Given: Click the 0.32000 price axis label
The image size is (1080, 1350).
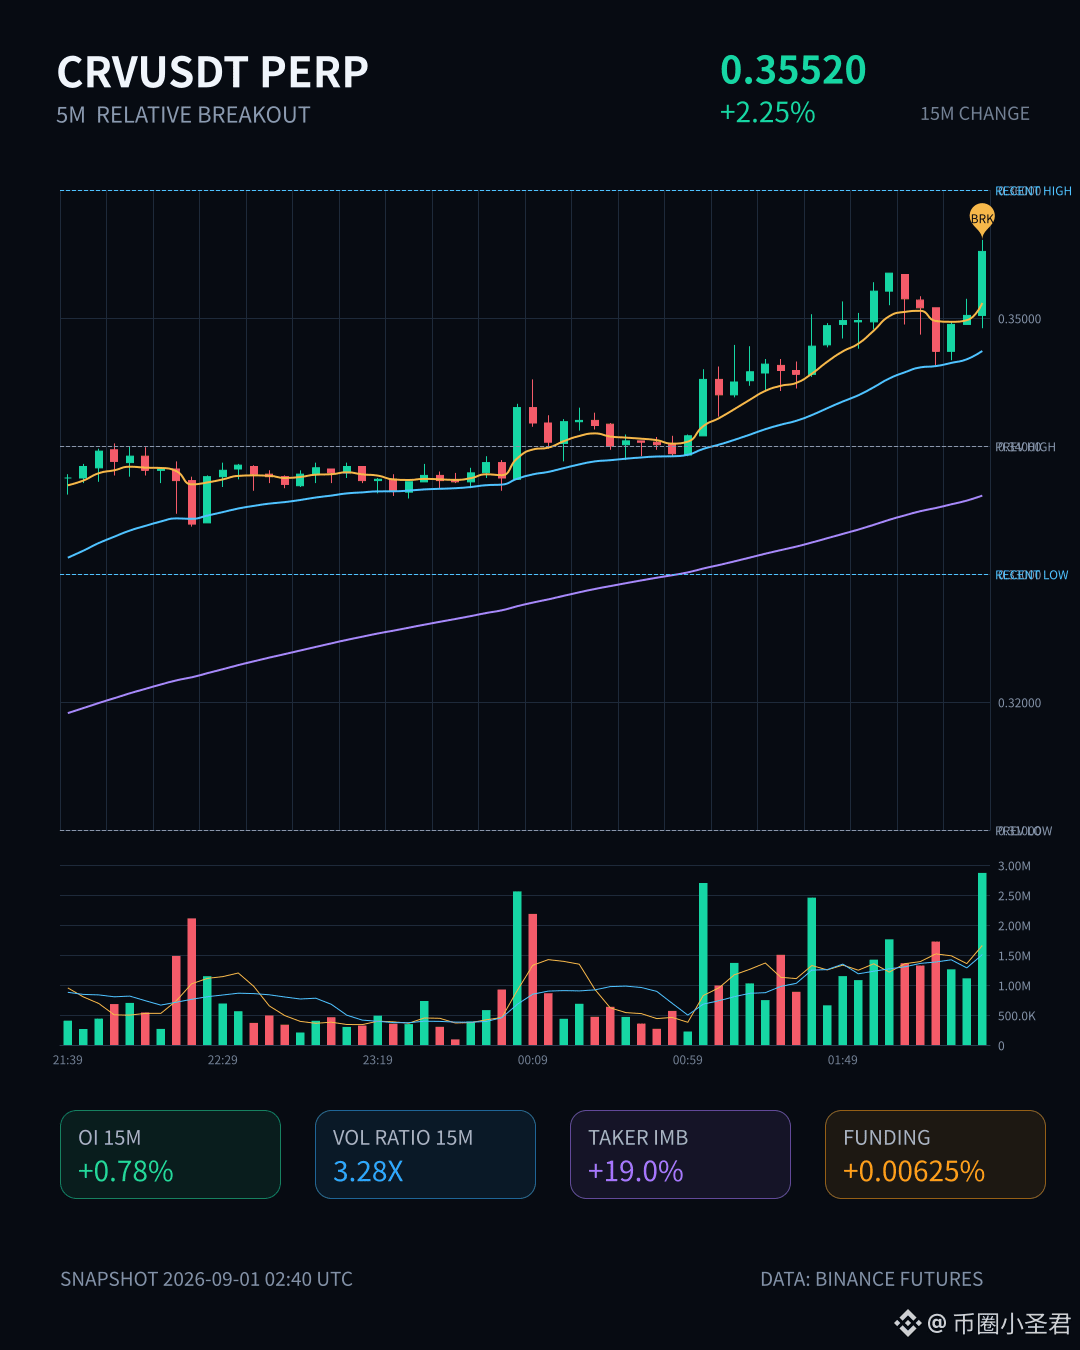Looking at the screenshot, I should click(1019, 703).
